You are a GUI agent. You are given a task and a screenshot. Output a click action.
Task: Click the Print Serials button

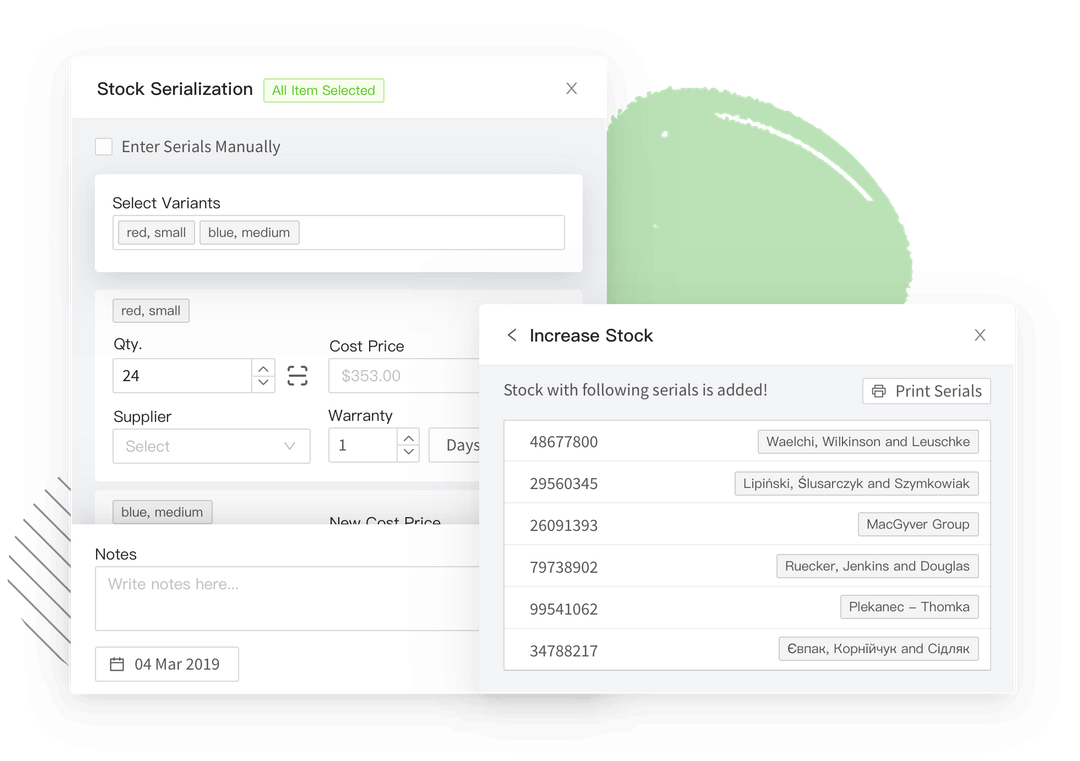tap(926, 391)
